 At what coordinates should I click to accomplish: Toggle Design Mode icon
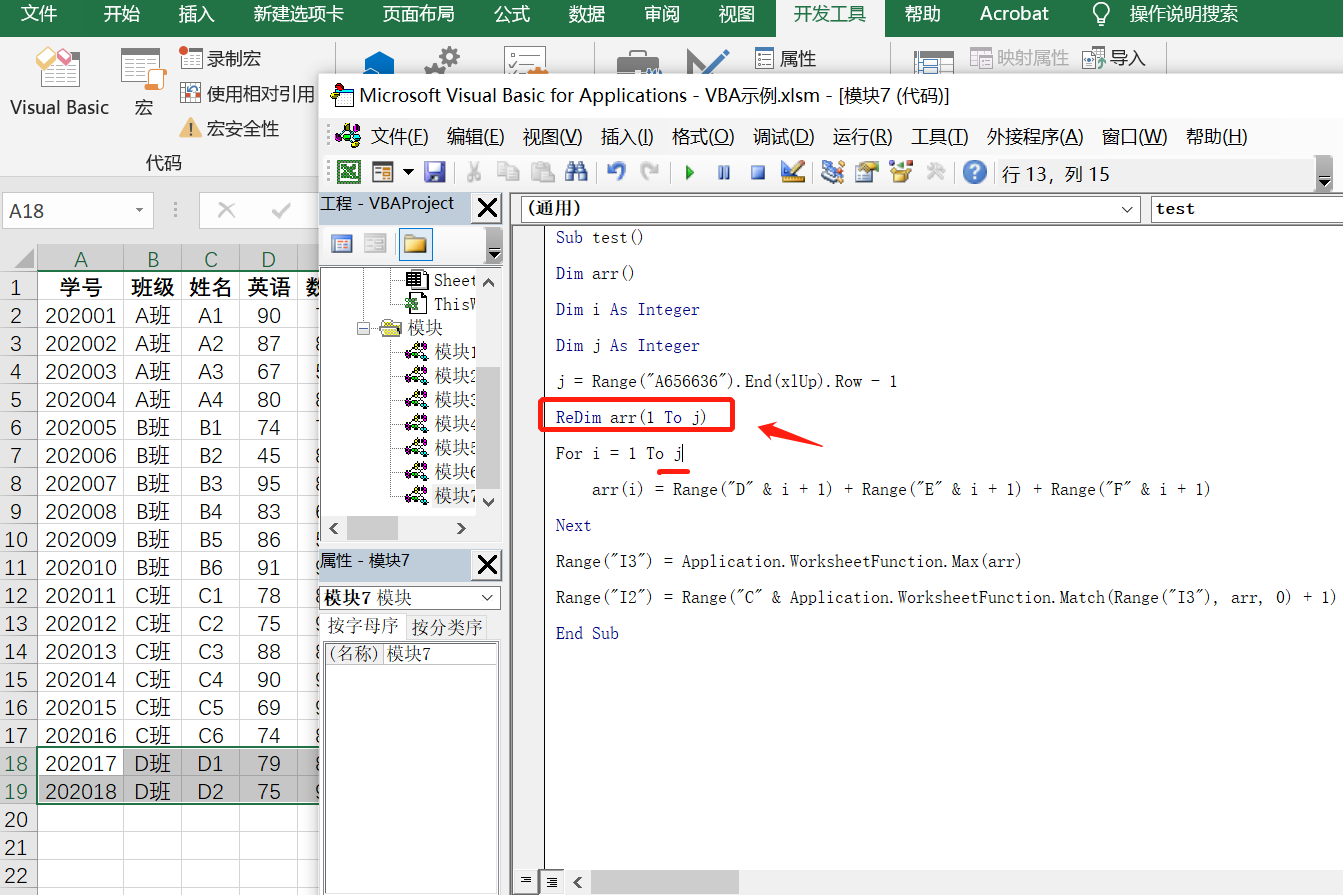coord(792,172)
